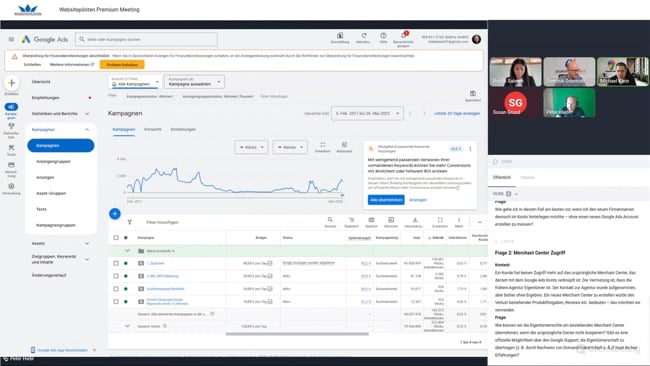Click the table Spalten columns icon
Screen dimensions: 650x366
click(371, 220)
